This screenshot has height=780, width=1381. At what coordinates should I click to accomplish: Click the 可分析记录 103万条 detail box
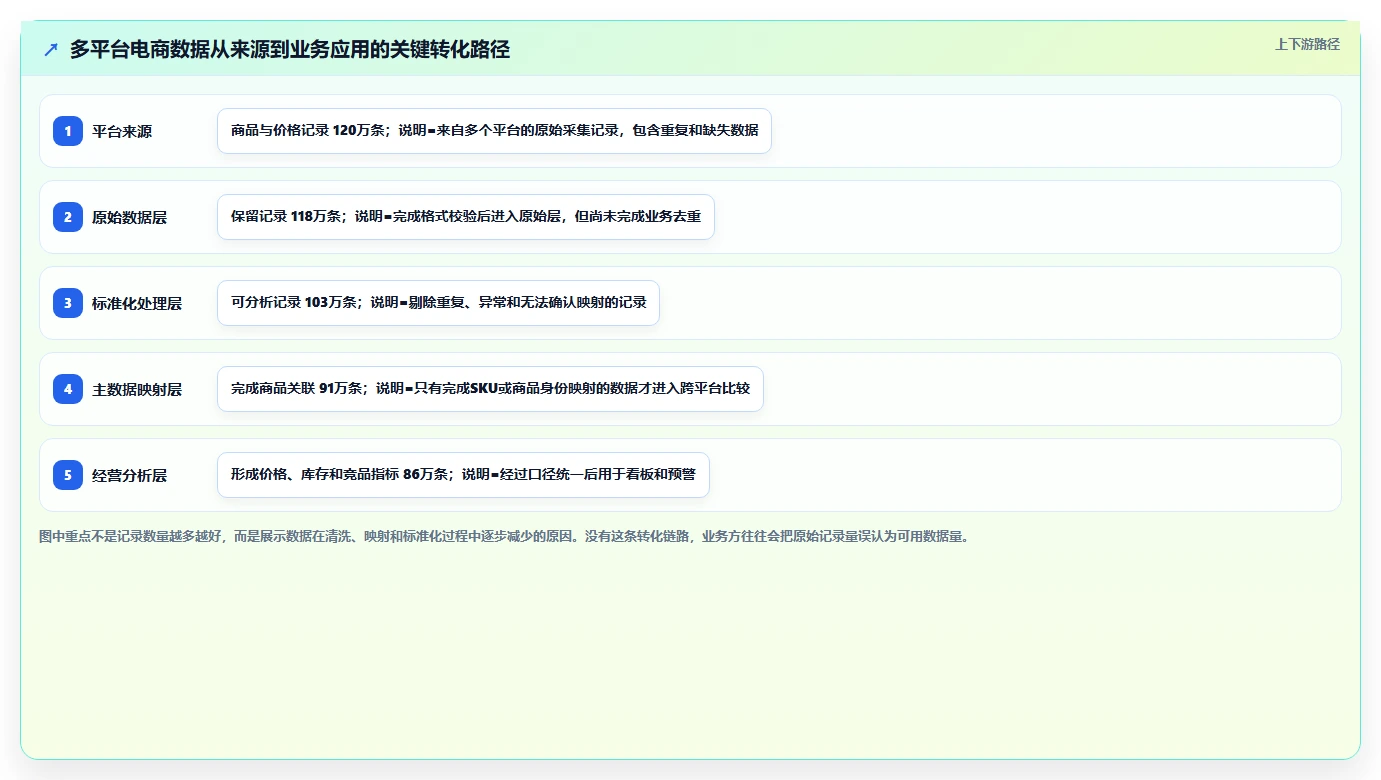(438, 303)
